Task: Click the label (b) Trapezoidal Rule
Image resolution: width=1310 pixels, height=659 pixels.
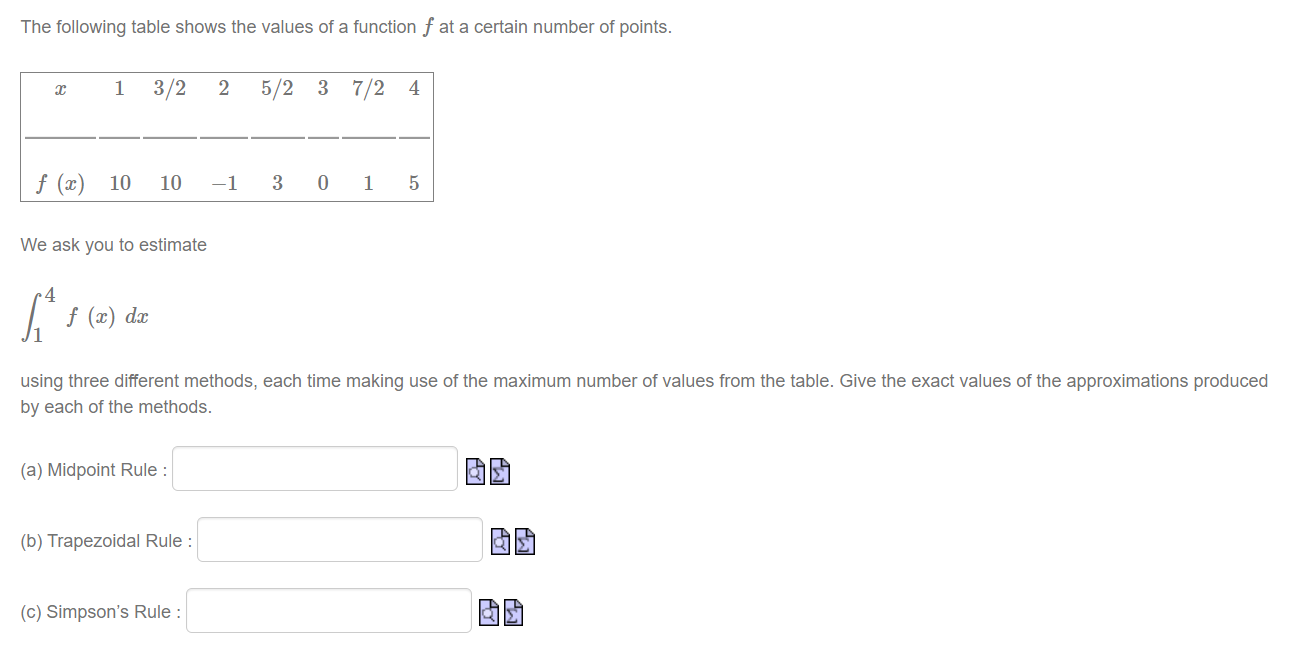Action: click(x=104, y=540)
